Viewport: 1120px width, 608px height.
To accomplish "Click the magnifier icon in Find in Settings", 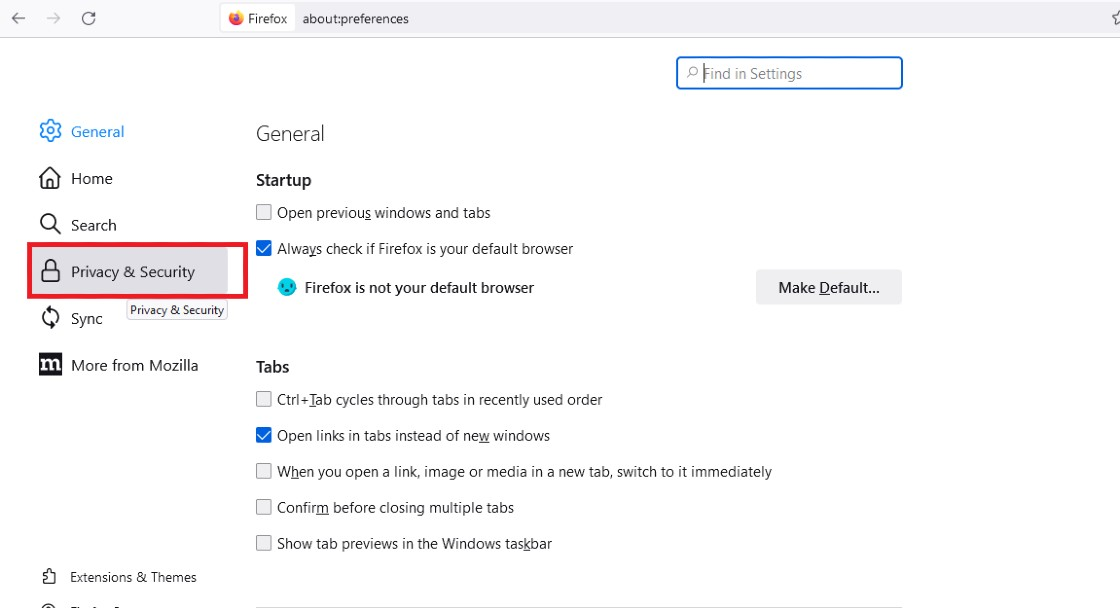I will [x=691, y=73].
